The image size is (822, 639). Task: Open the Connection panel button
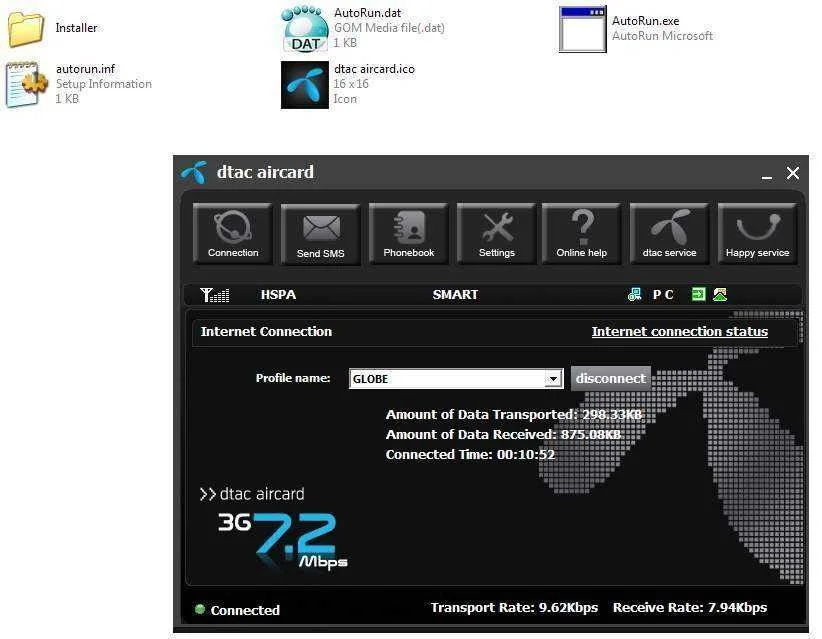click(x=233, y=233)
